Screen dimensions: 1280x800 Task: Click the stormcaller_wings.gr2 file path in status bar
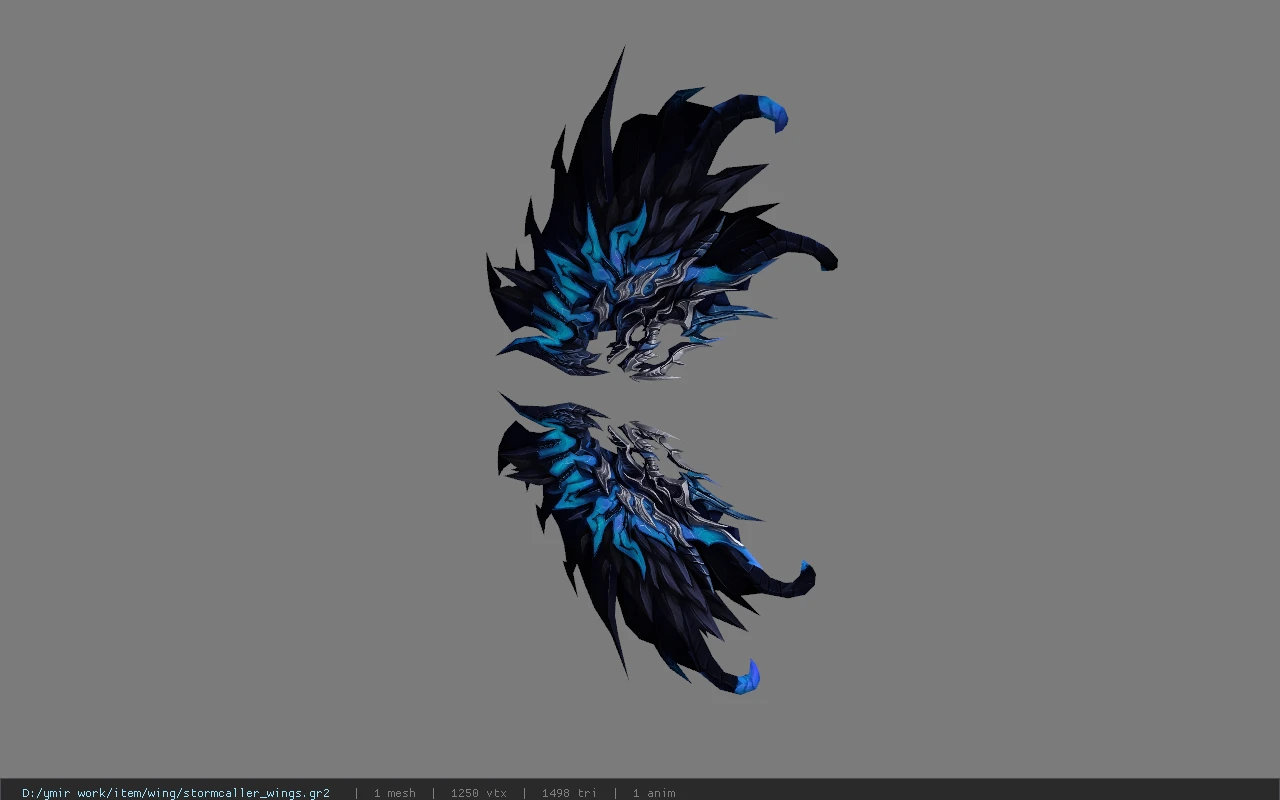[x=176, y=793]
